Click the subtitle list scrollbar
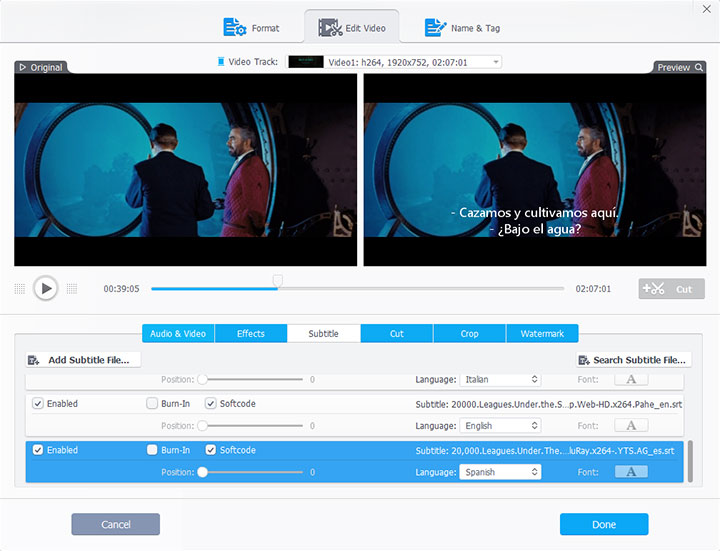The width and height of the screenshot is (720, 551). (x=690, y=461)
